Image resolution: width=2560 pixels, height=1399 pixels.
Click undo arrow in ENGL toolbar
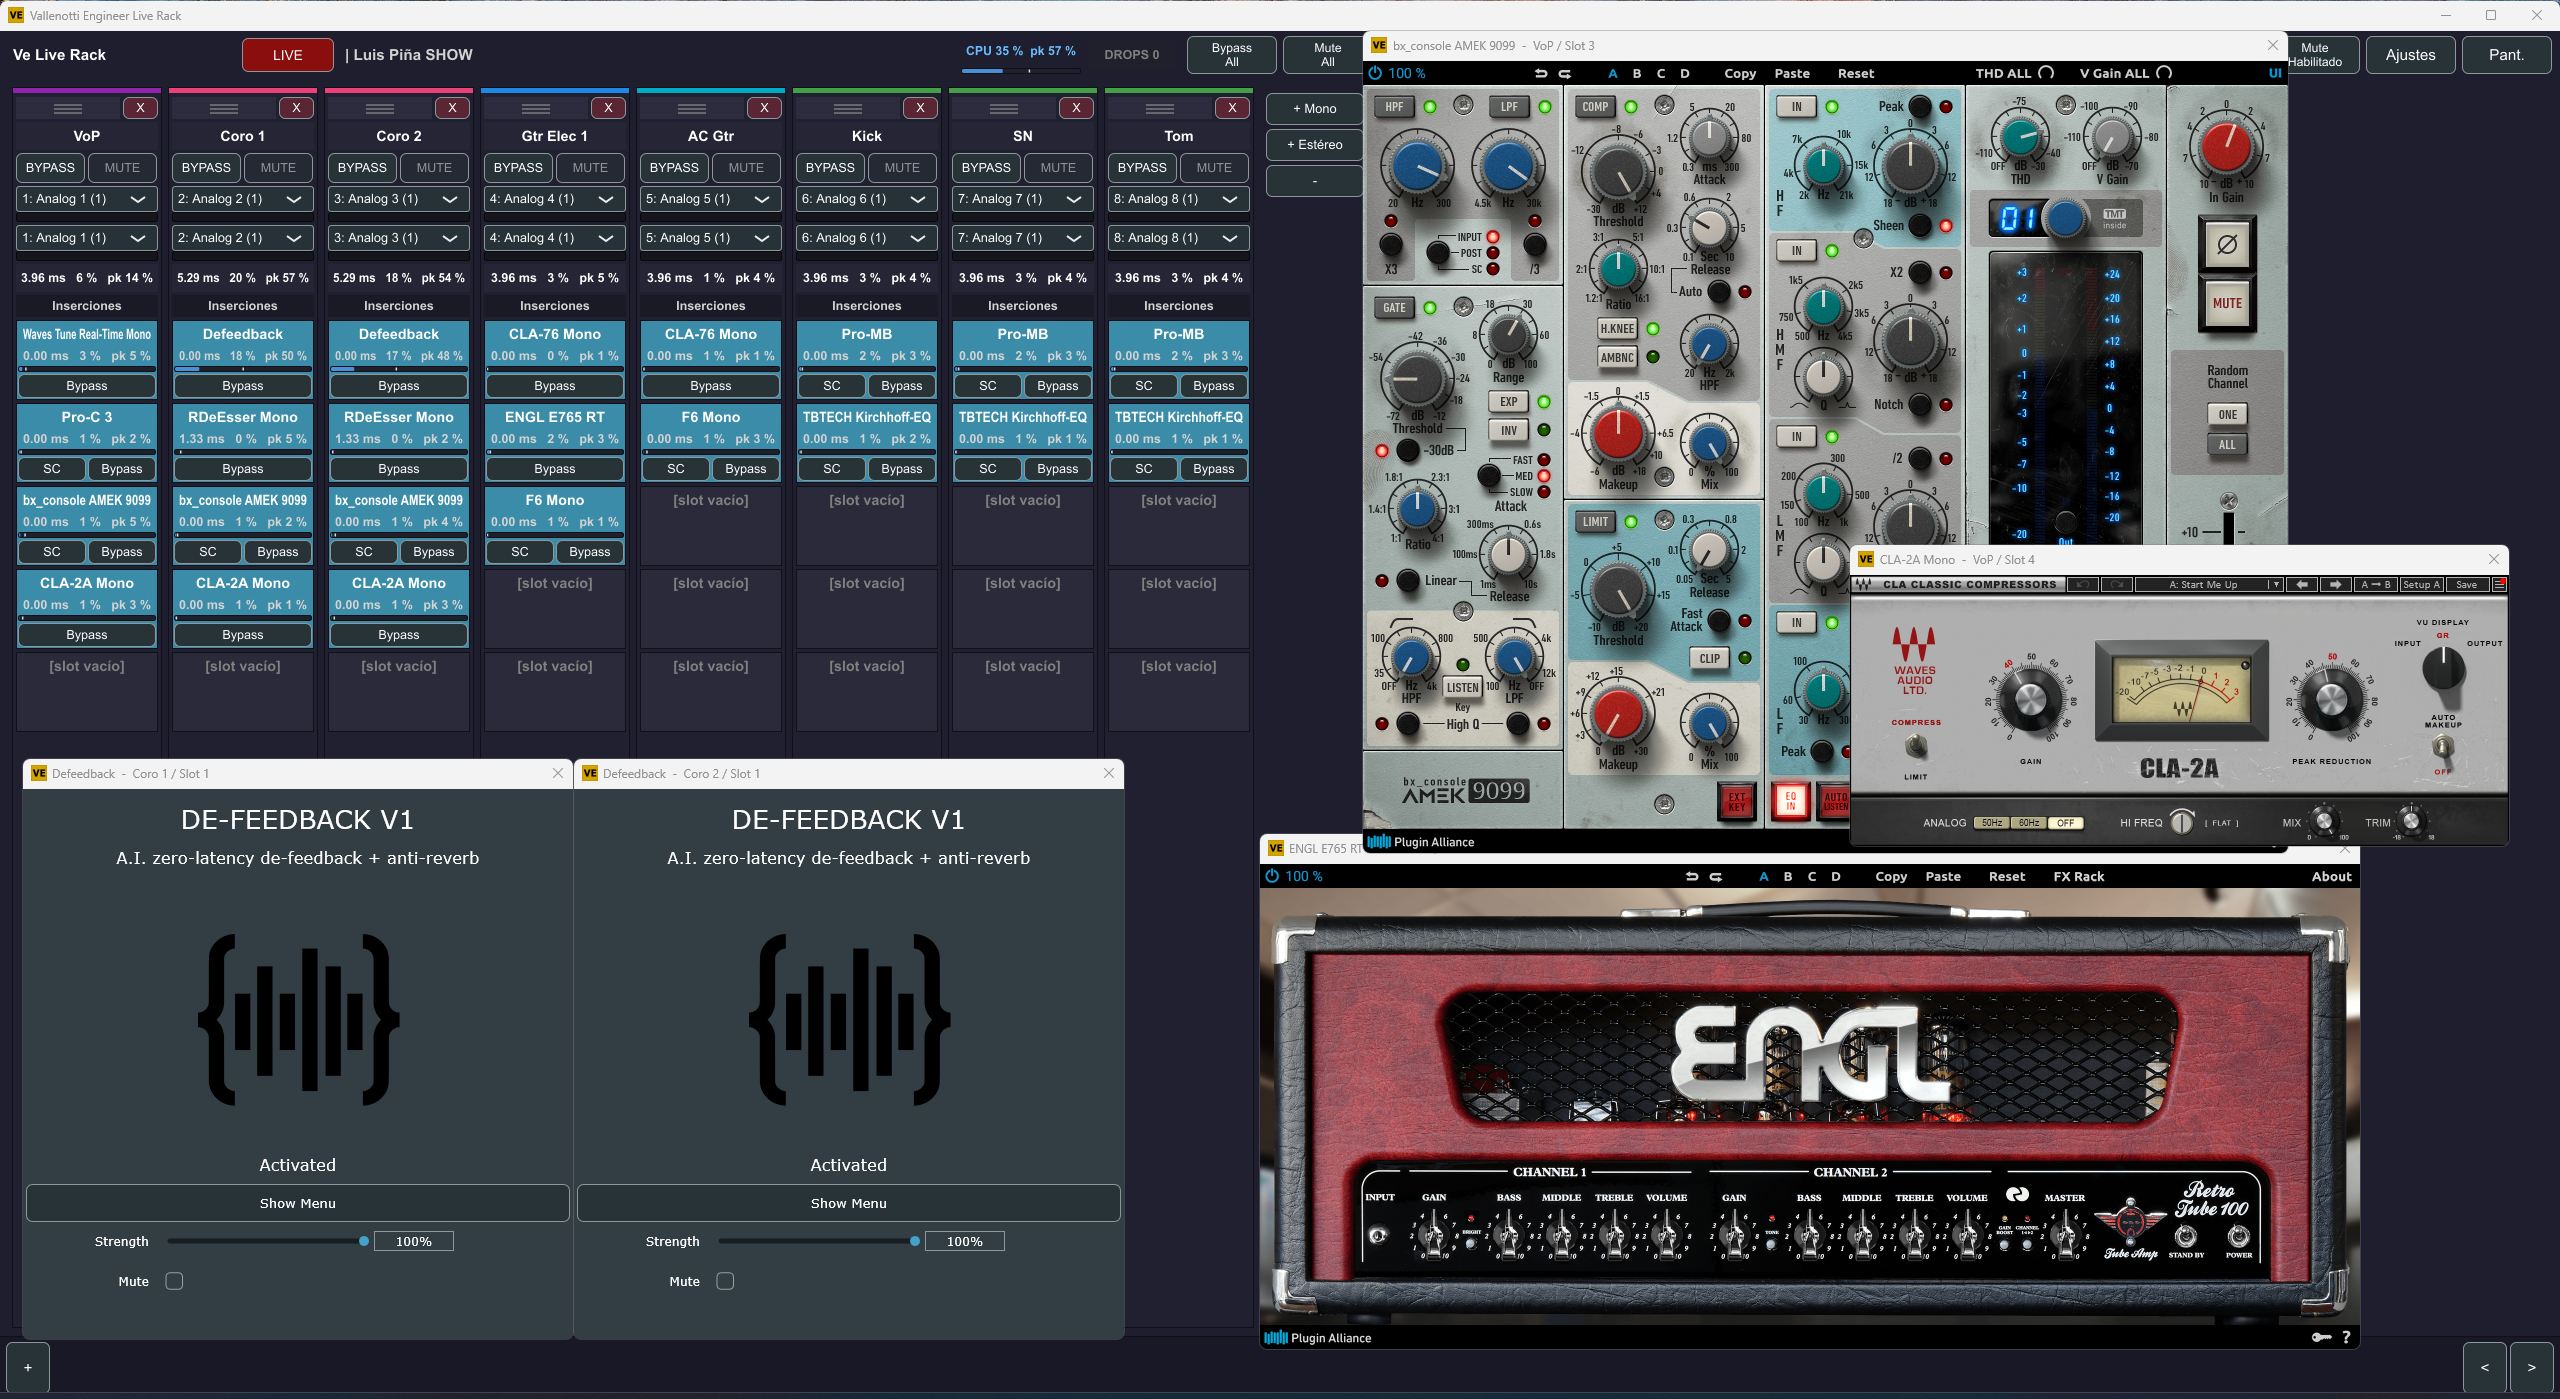click(x=1692, y=876)
